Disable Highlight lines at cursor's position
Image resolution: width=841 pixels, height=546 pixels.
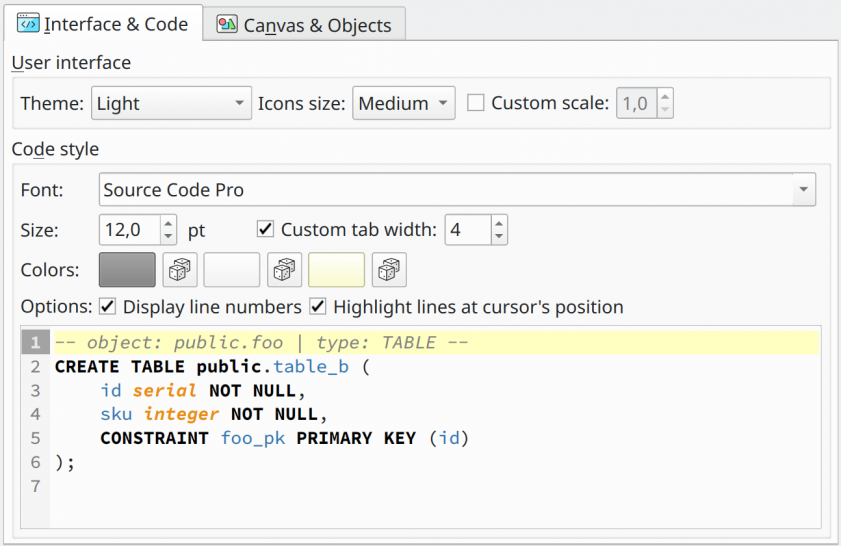click(x=318, y=306)
